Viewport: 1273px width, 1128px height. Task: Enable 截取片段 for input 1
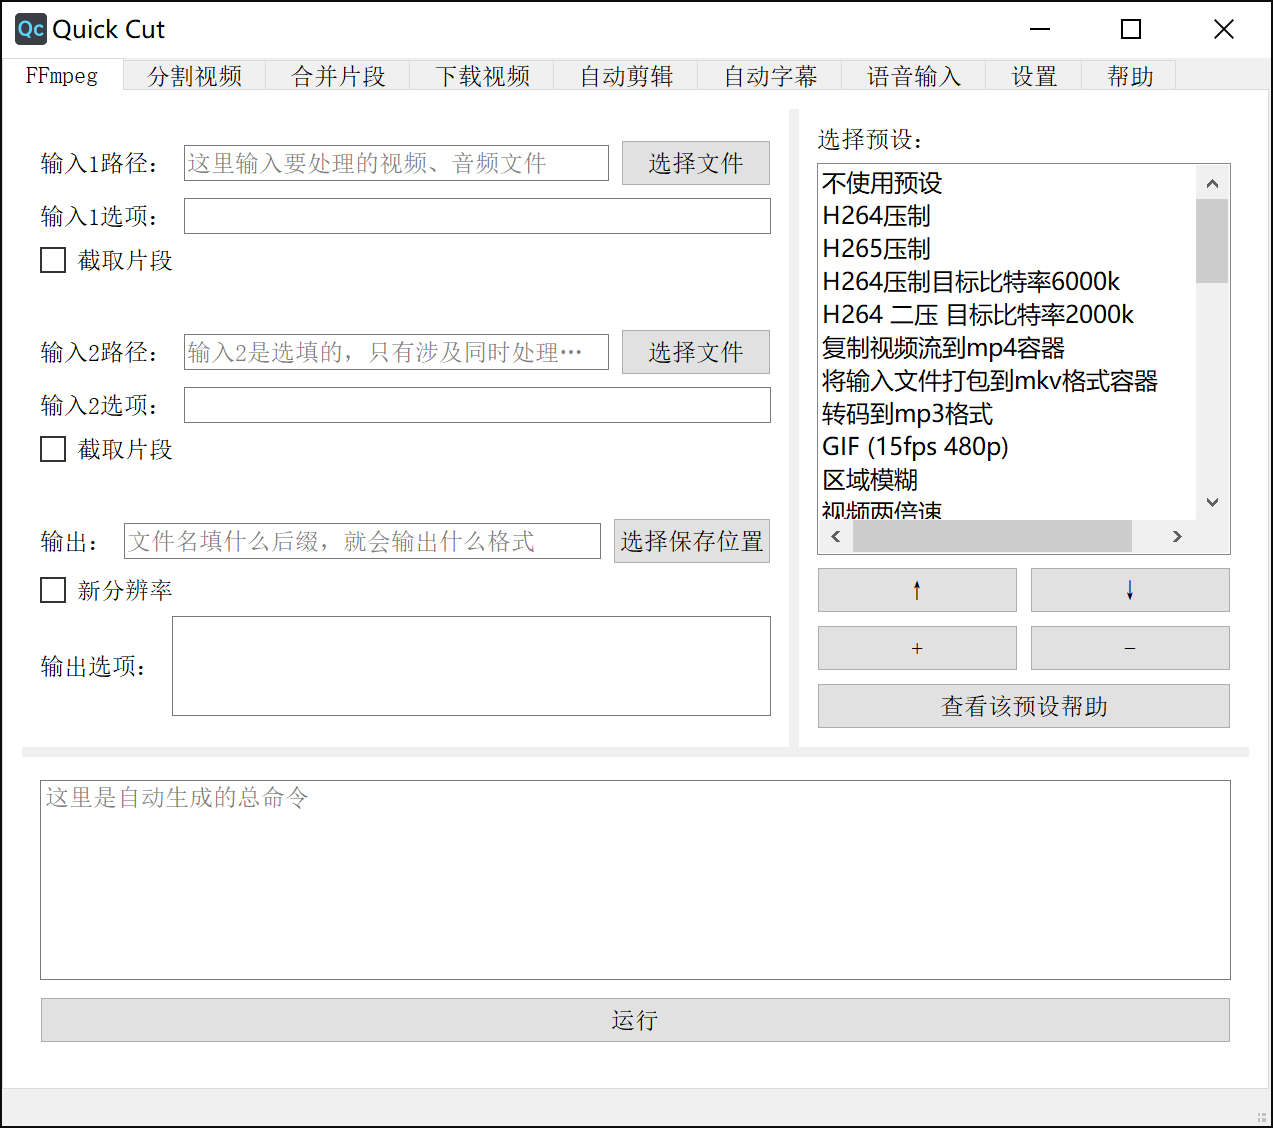click(52, 259)
